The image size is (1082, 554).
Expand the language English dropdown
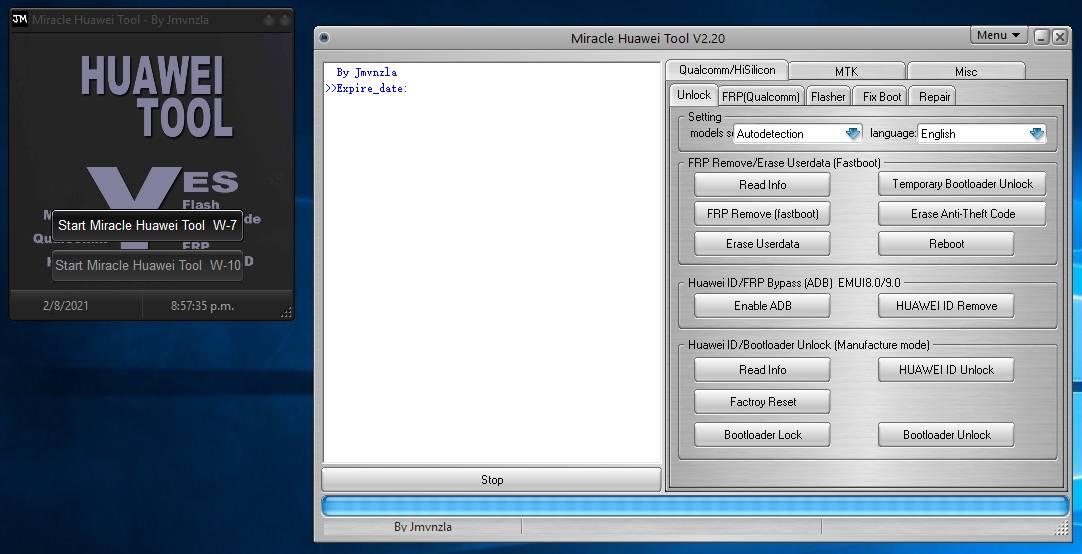click(1036, 133)
